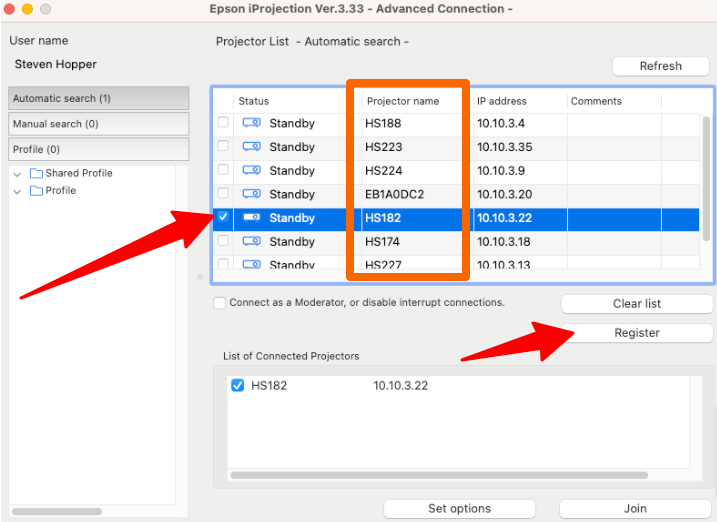This screenshot has height=522, width=717.
Task: Click IP address 10.10.3.20
Action: click(504, 194)
